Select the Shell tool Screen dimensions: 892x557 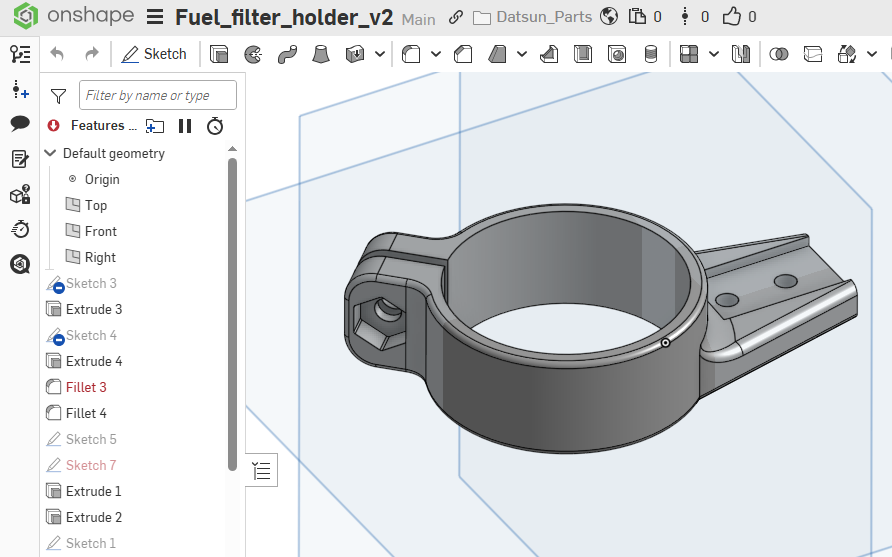point(583,54)
